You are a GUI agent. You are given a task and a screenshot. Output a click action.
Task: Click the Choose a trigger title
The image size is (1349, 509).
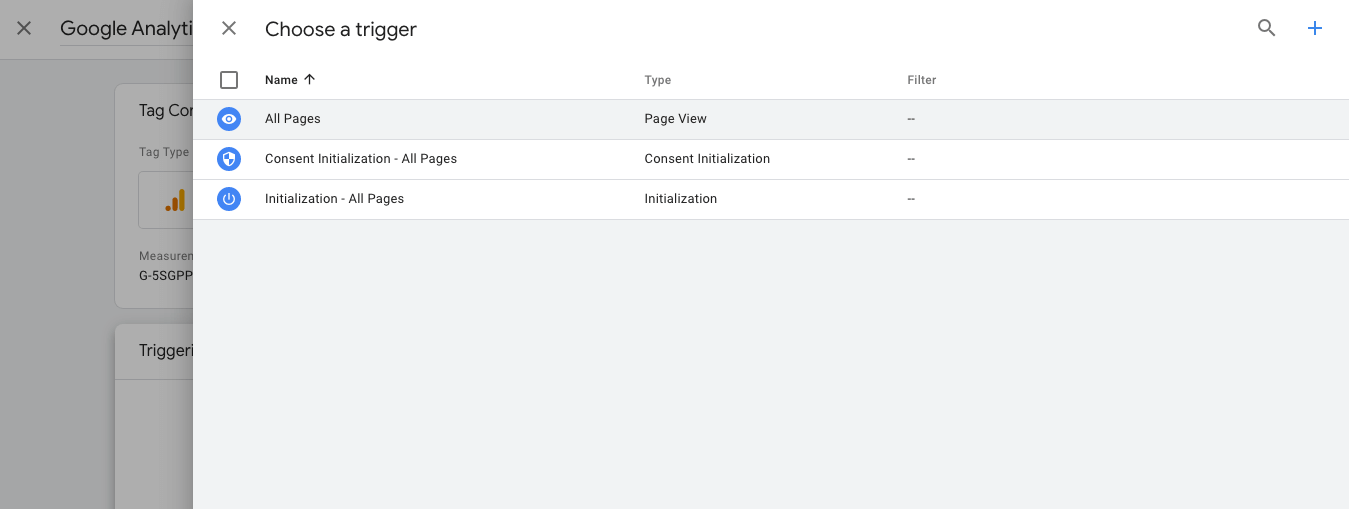coord(341,30)
